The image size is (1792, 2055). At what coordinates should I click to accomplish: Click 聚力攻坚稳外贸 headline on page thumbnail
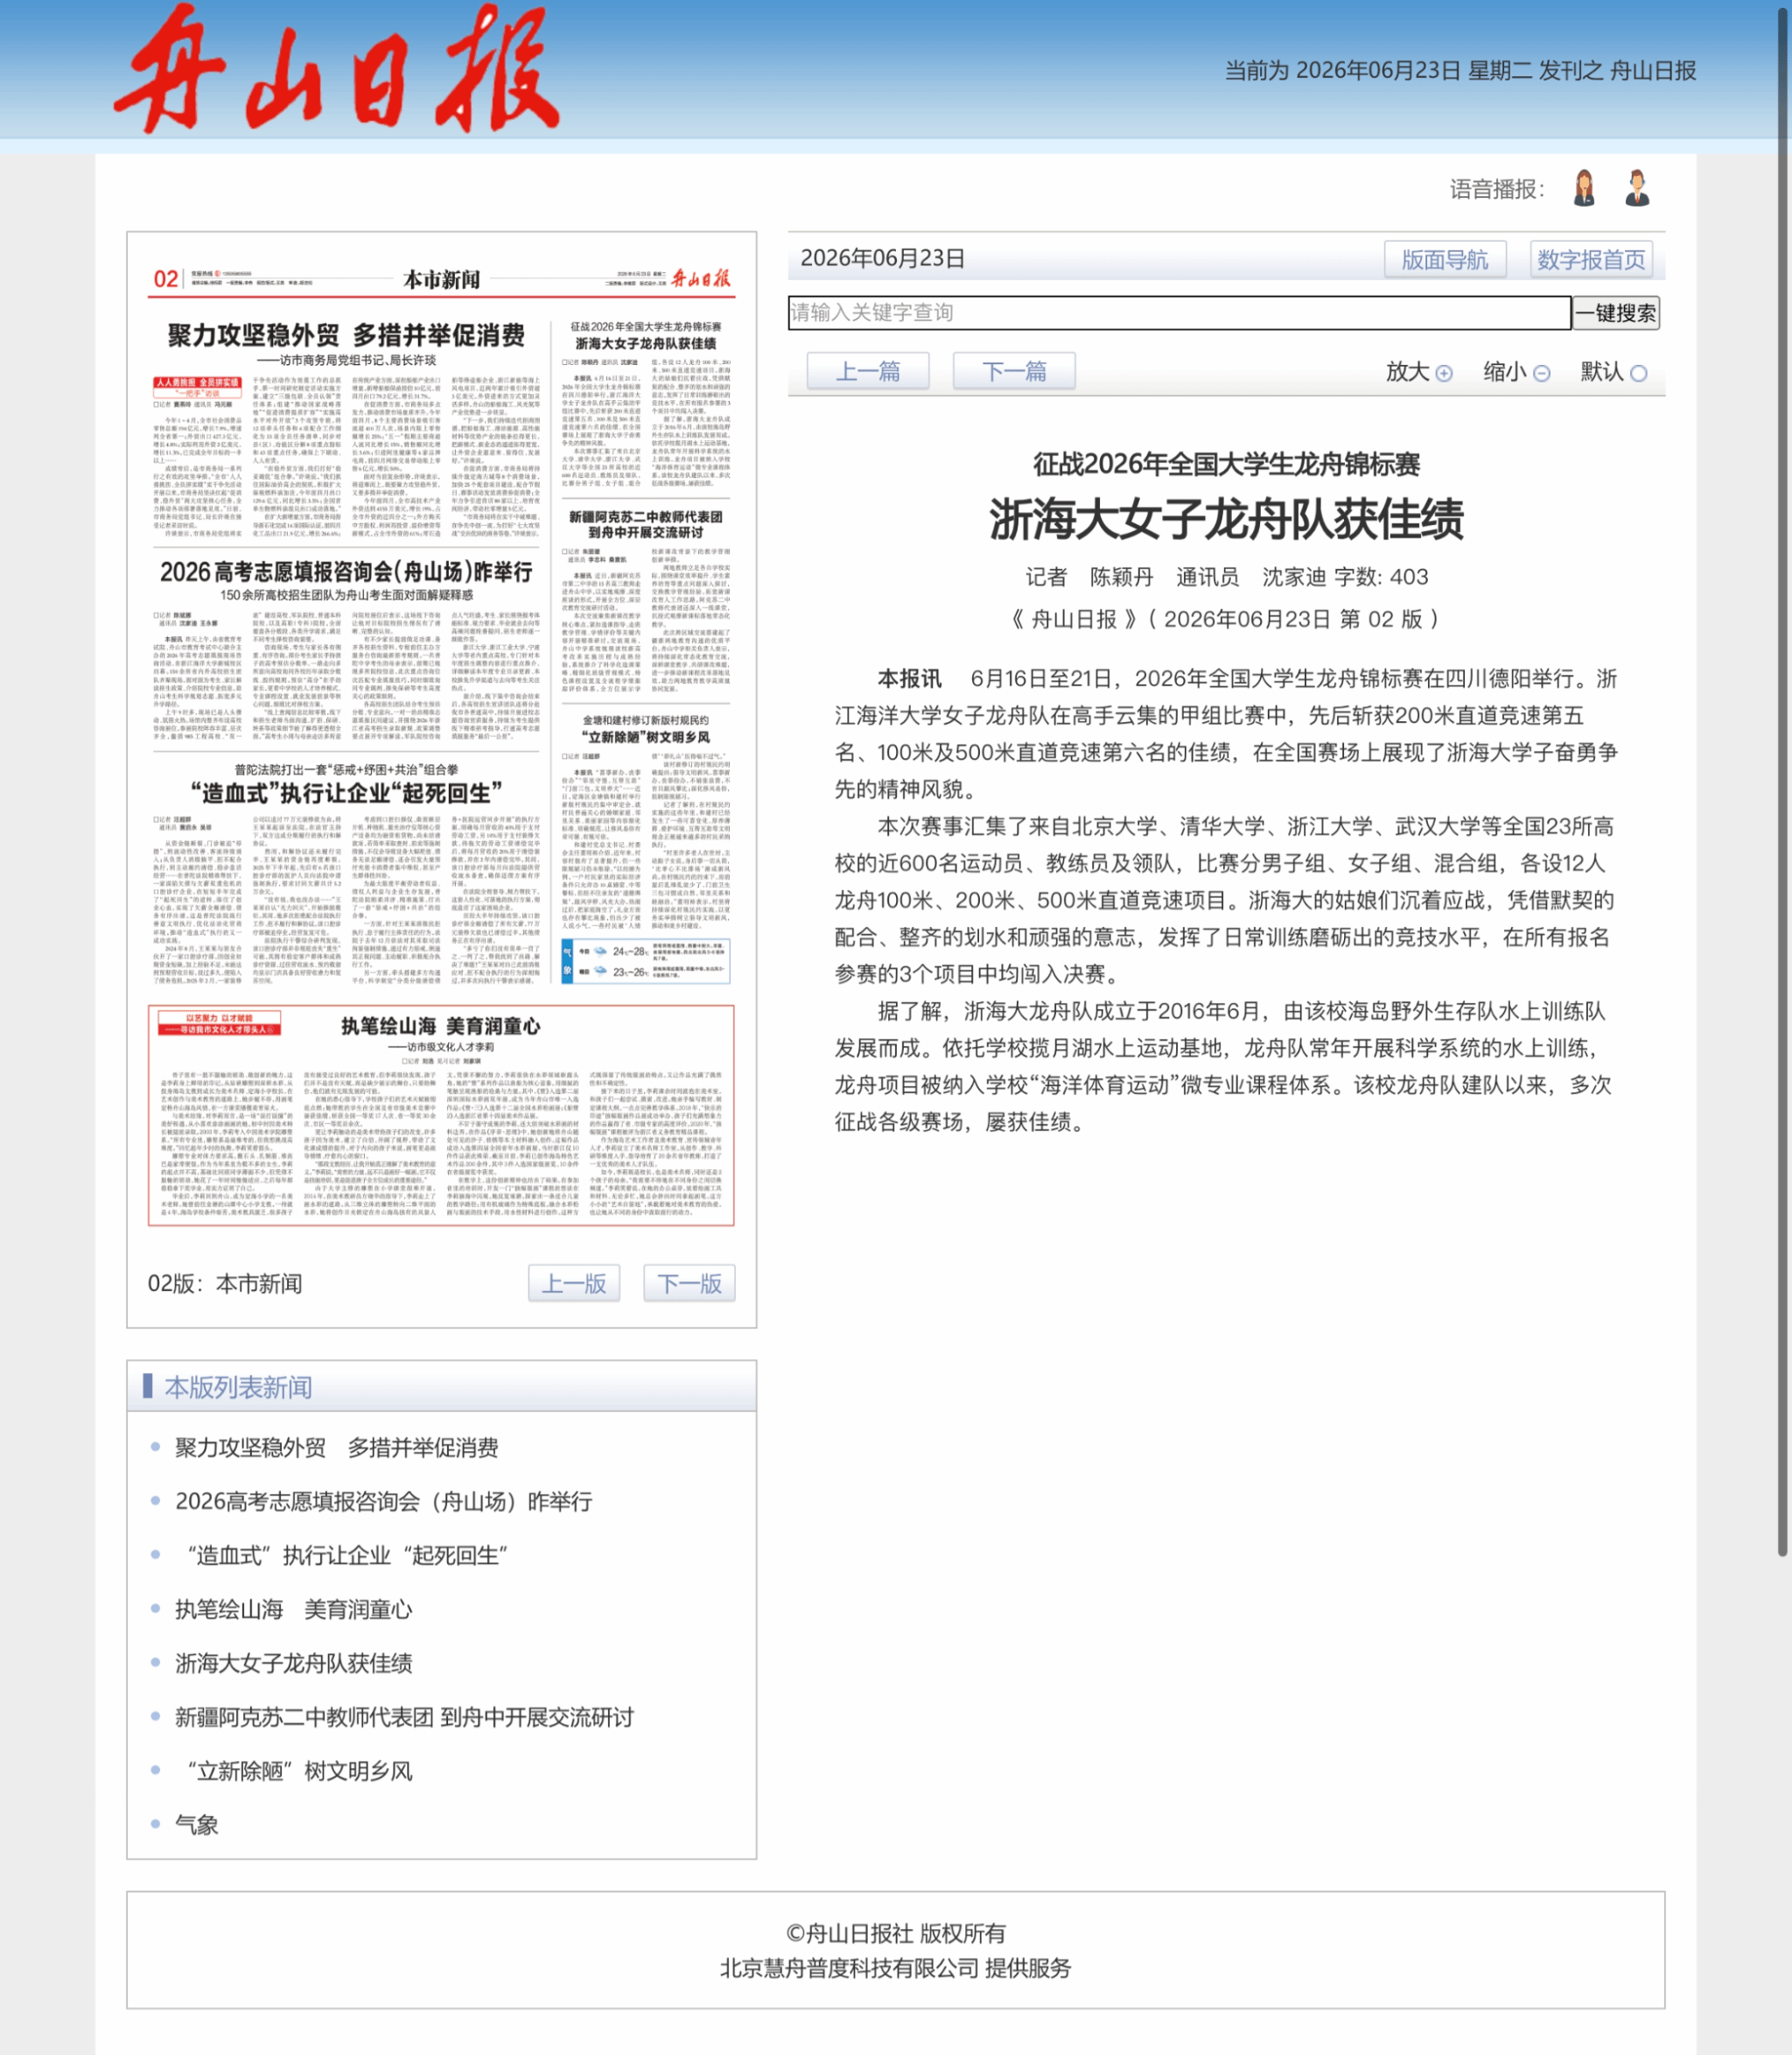tap(346, 335)
